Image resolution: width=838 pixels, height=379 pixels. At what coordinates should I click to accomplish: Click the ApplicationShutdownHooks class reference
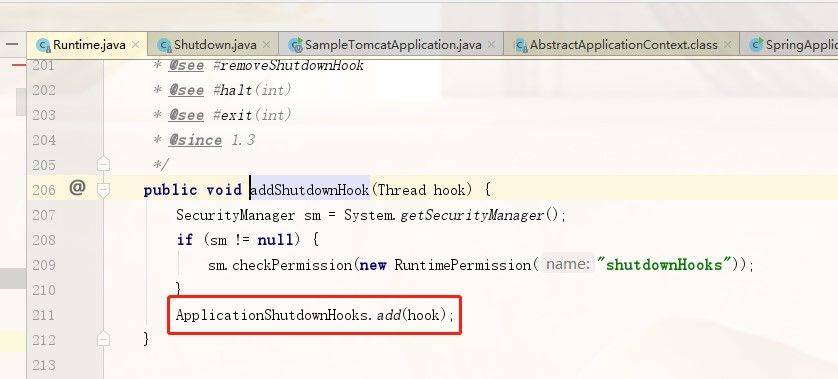pyautogui.click(x=272, y=315)
